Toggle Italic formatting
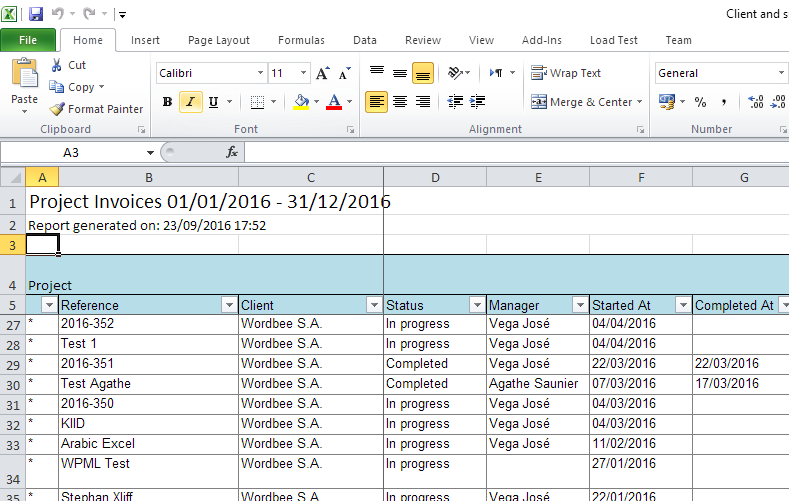 point(189,102)
